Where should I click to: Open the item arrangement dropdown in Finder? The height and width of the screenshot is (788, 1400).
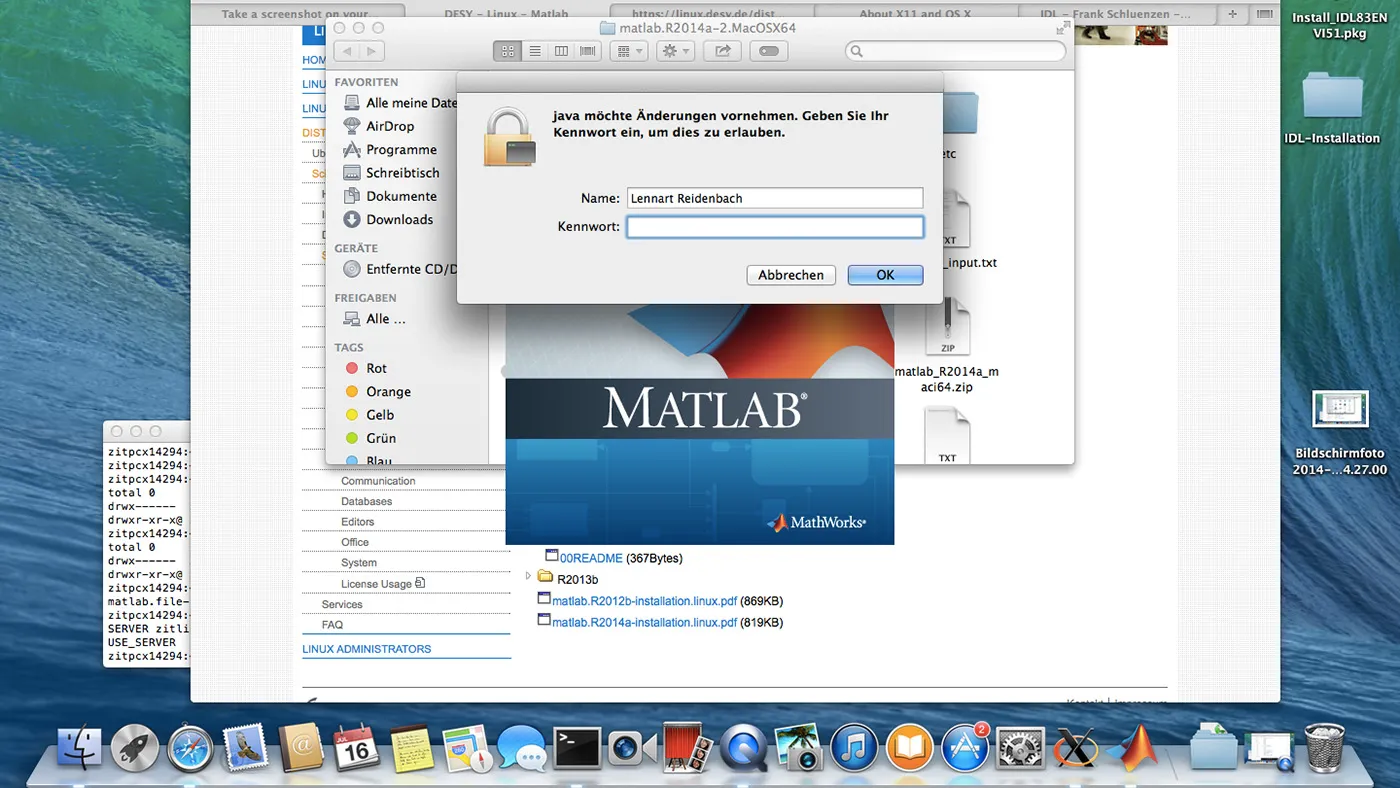629,50
